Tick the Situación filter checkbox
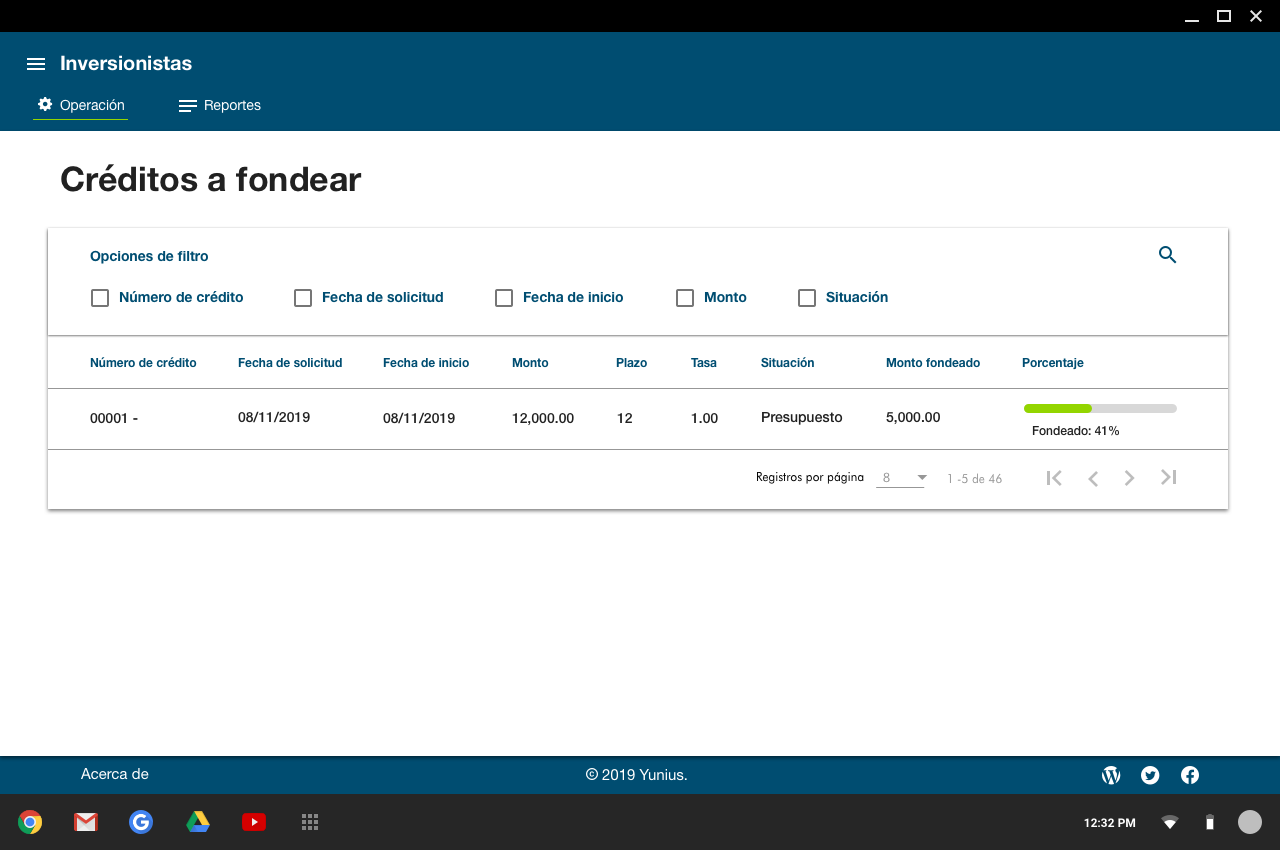This screenshot has width=1280, height=850. [807, 298]
